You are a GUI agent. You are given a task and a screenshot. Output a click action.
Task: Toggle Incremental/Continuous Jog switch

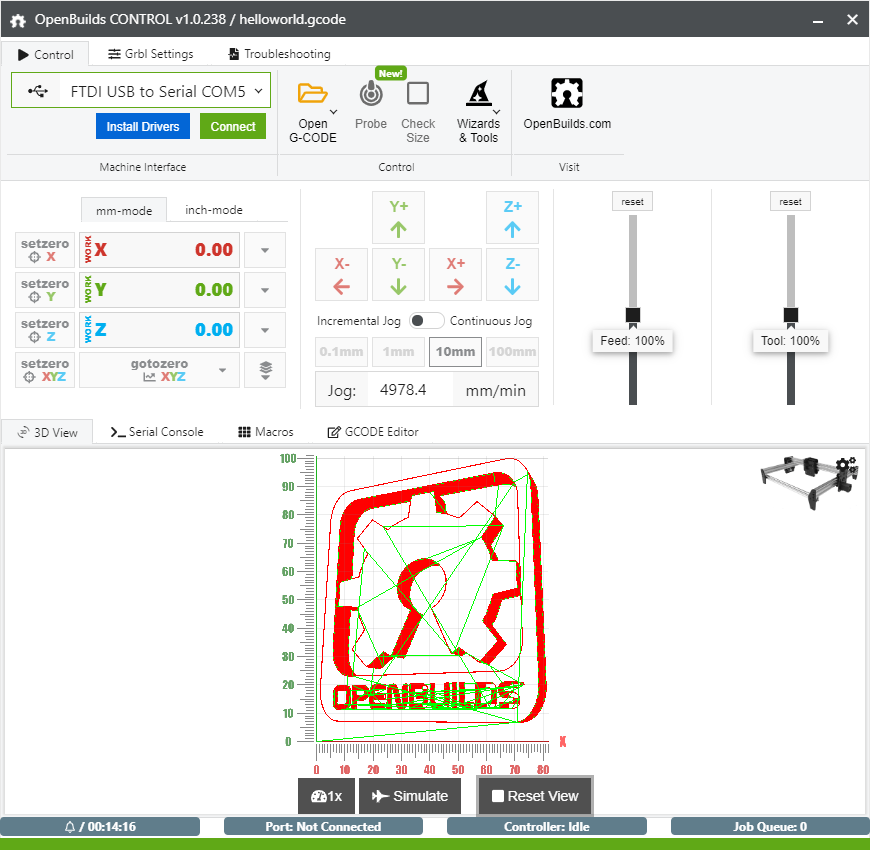428,321
